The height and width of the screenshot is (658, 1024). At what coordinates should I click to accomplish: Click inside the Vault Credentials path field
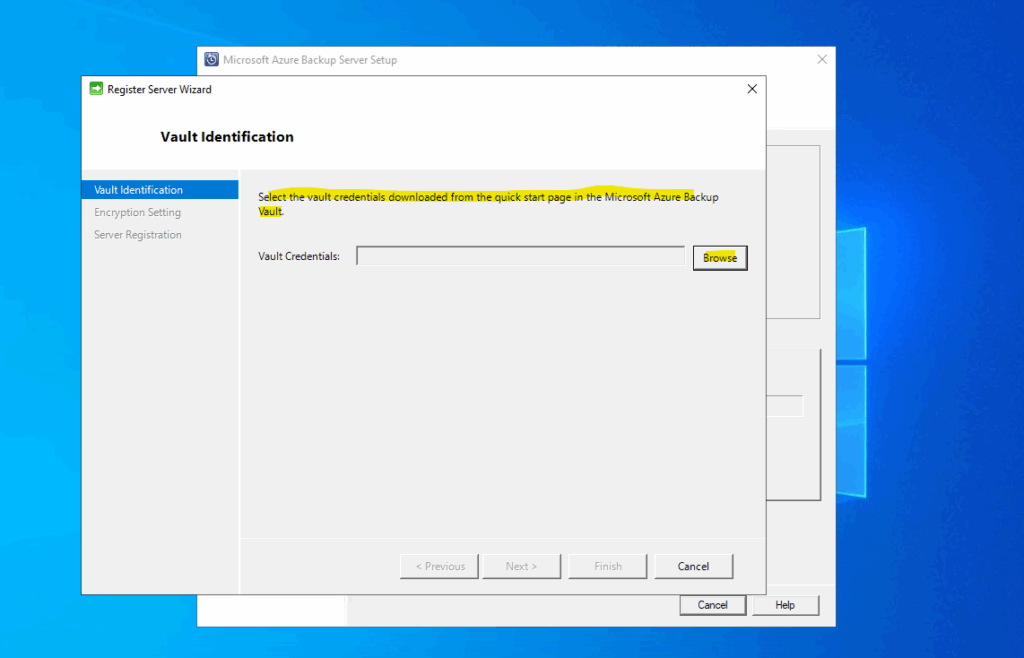click(x=520, y=256)
